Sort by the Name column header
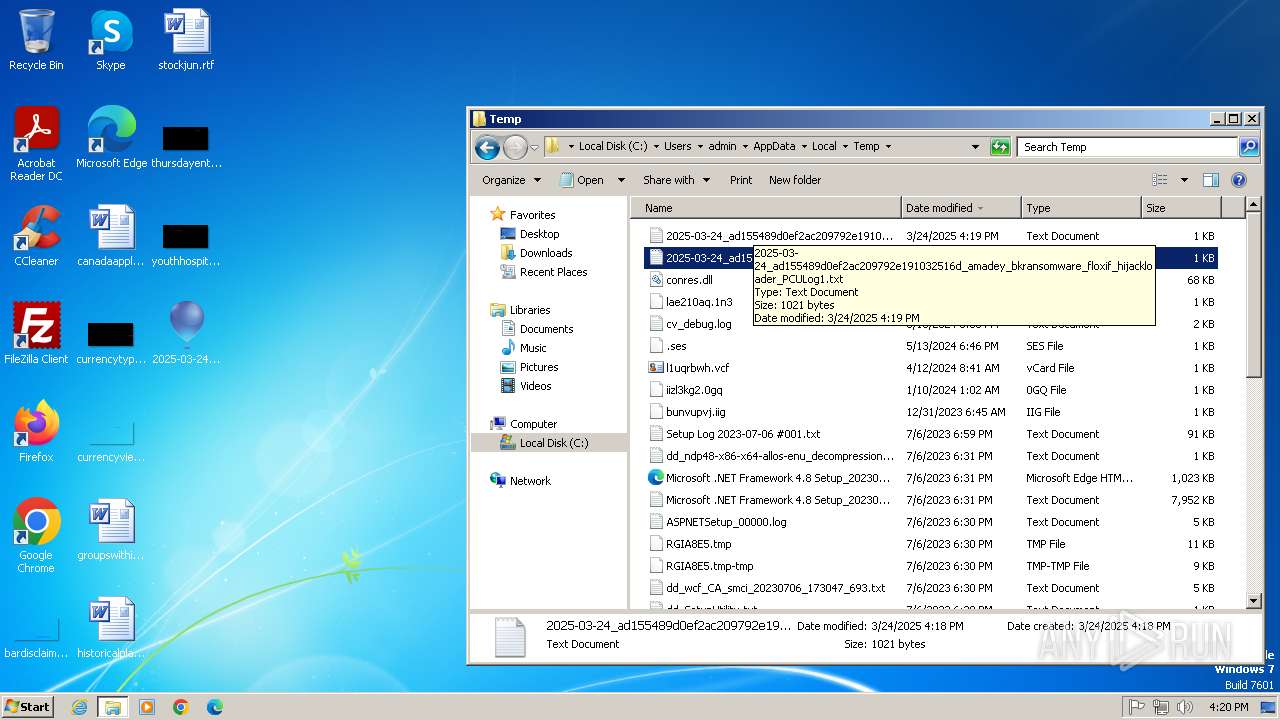The width and height of the screenshot is (1280, 720). click(765, 208)
